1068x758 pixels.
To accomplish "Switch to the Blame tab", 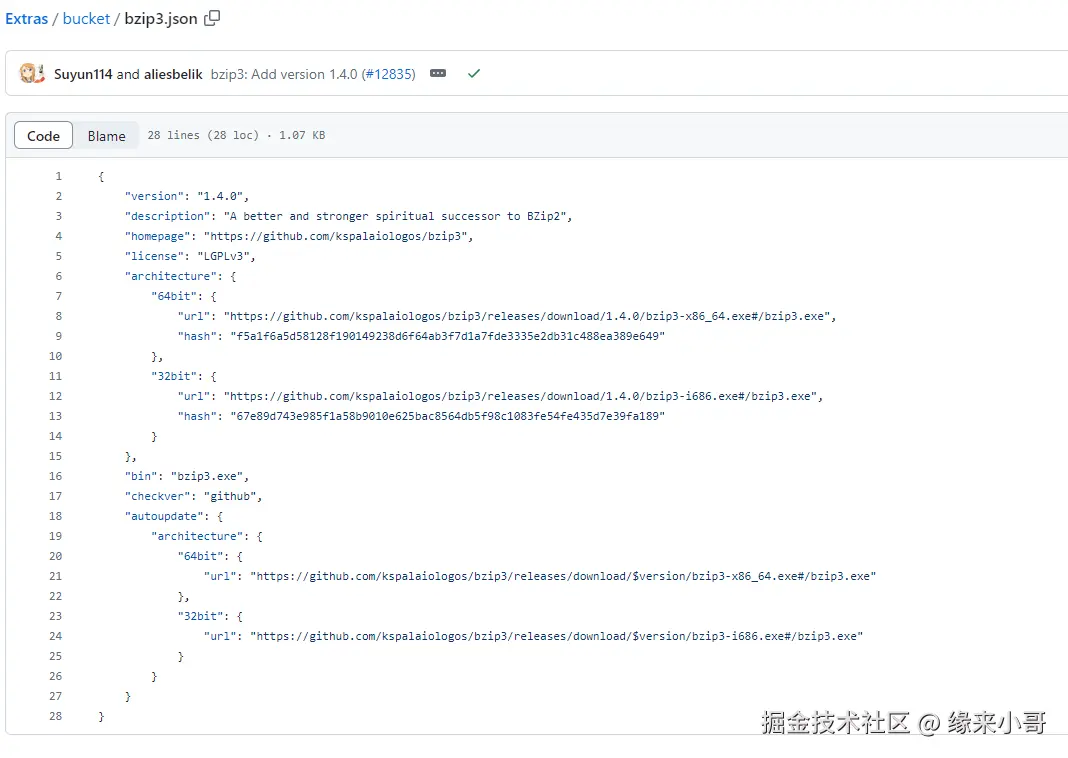I will [x=106, y=136].
